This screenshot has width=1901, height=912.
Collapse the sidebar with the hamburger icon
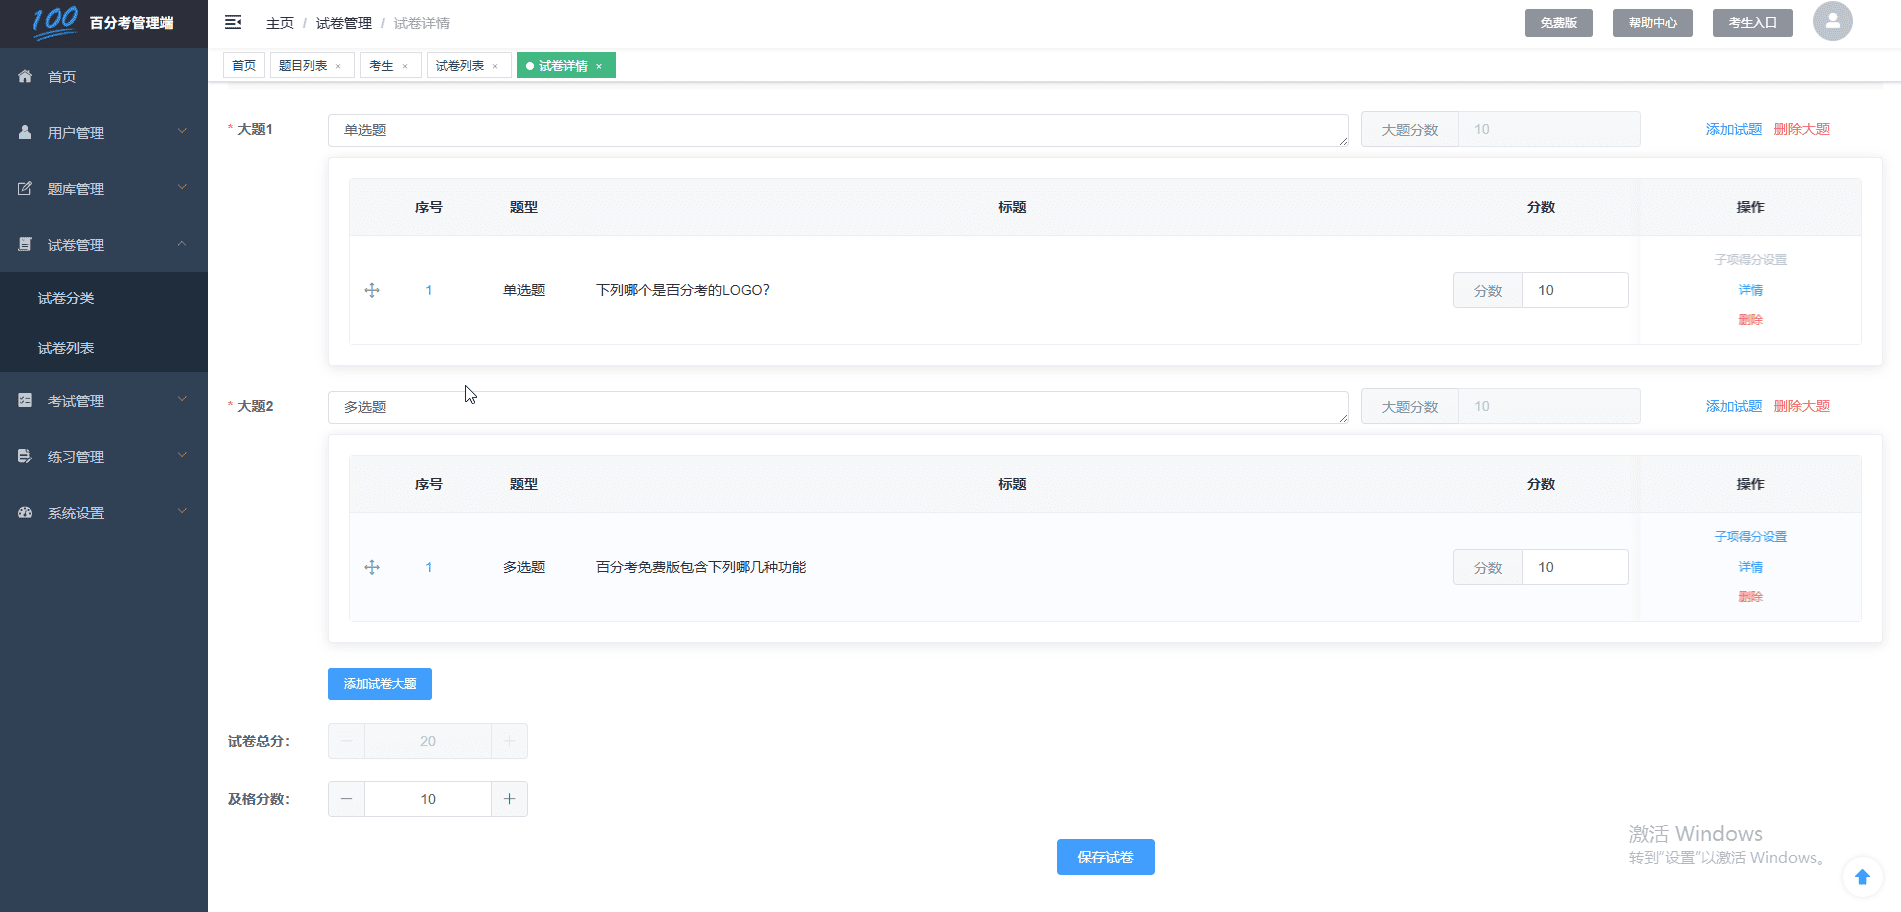233,22
